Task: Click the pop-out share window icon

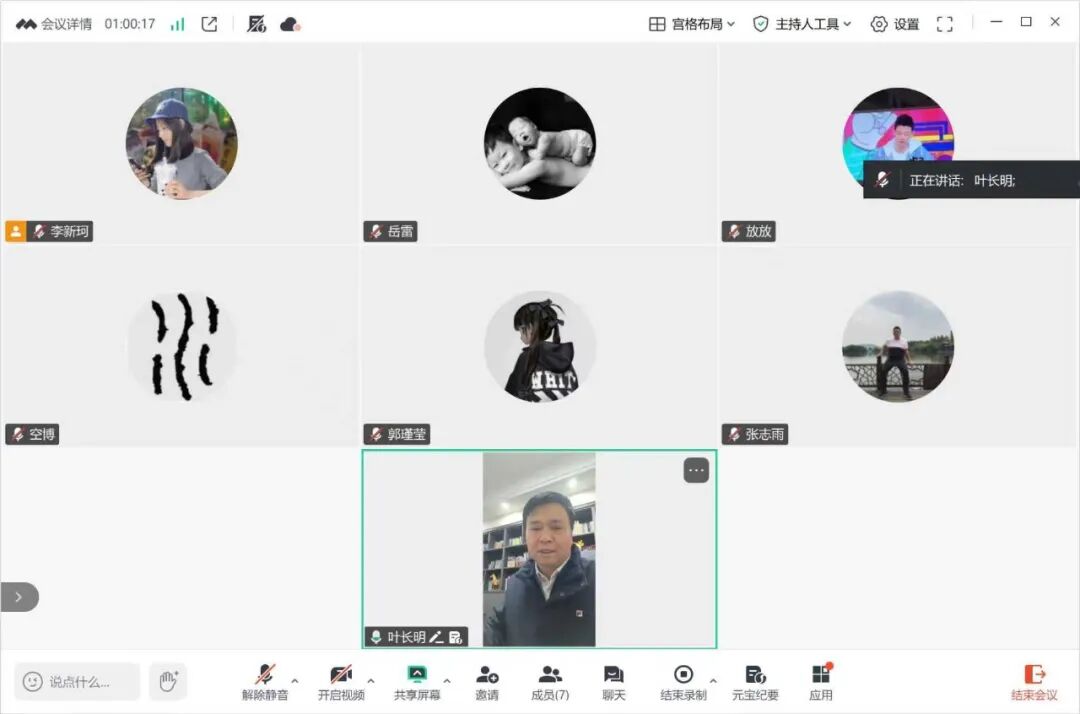Action: tap(209, 24)
